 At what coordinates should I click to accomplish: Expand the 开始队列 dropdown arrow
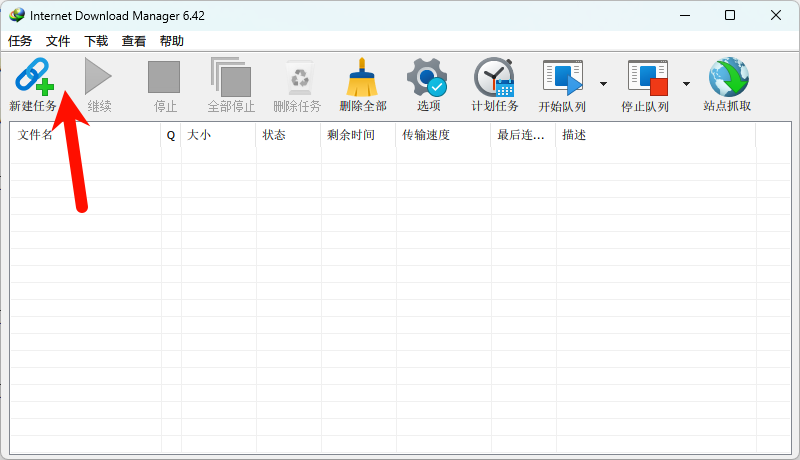pyautogui.click(x=604, y=84)
